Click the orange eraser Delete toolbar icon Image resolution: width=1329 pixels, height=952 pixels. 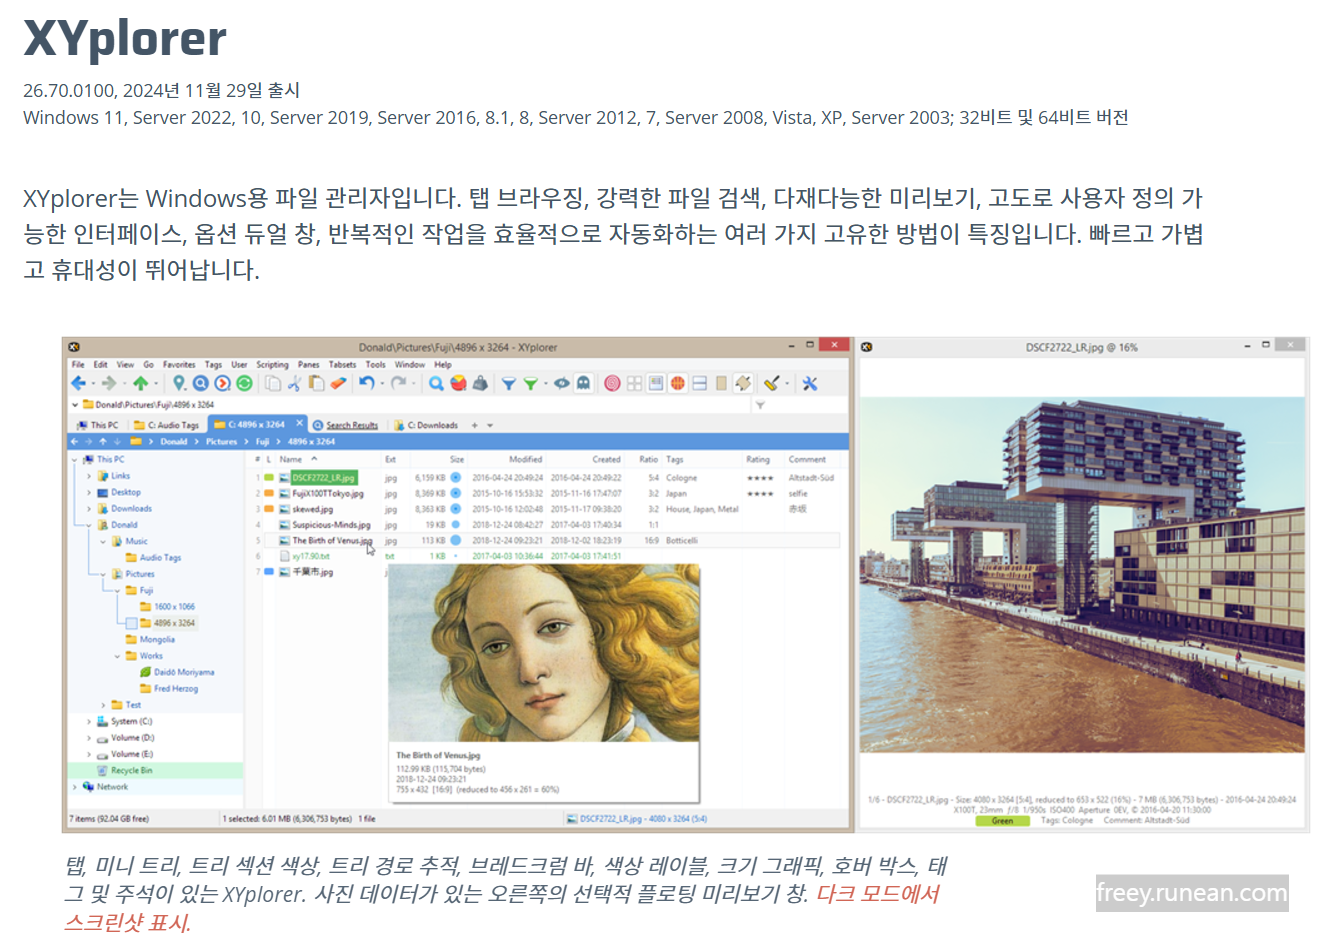click(338, 384)
